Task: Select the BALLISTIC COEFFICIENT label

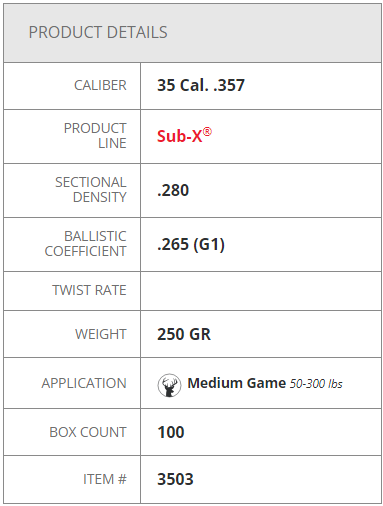Action: click(86, 244)
